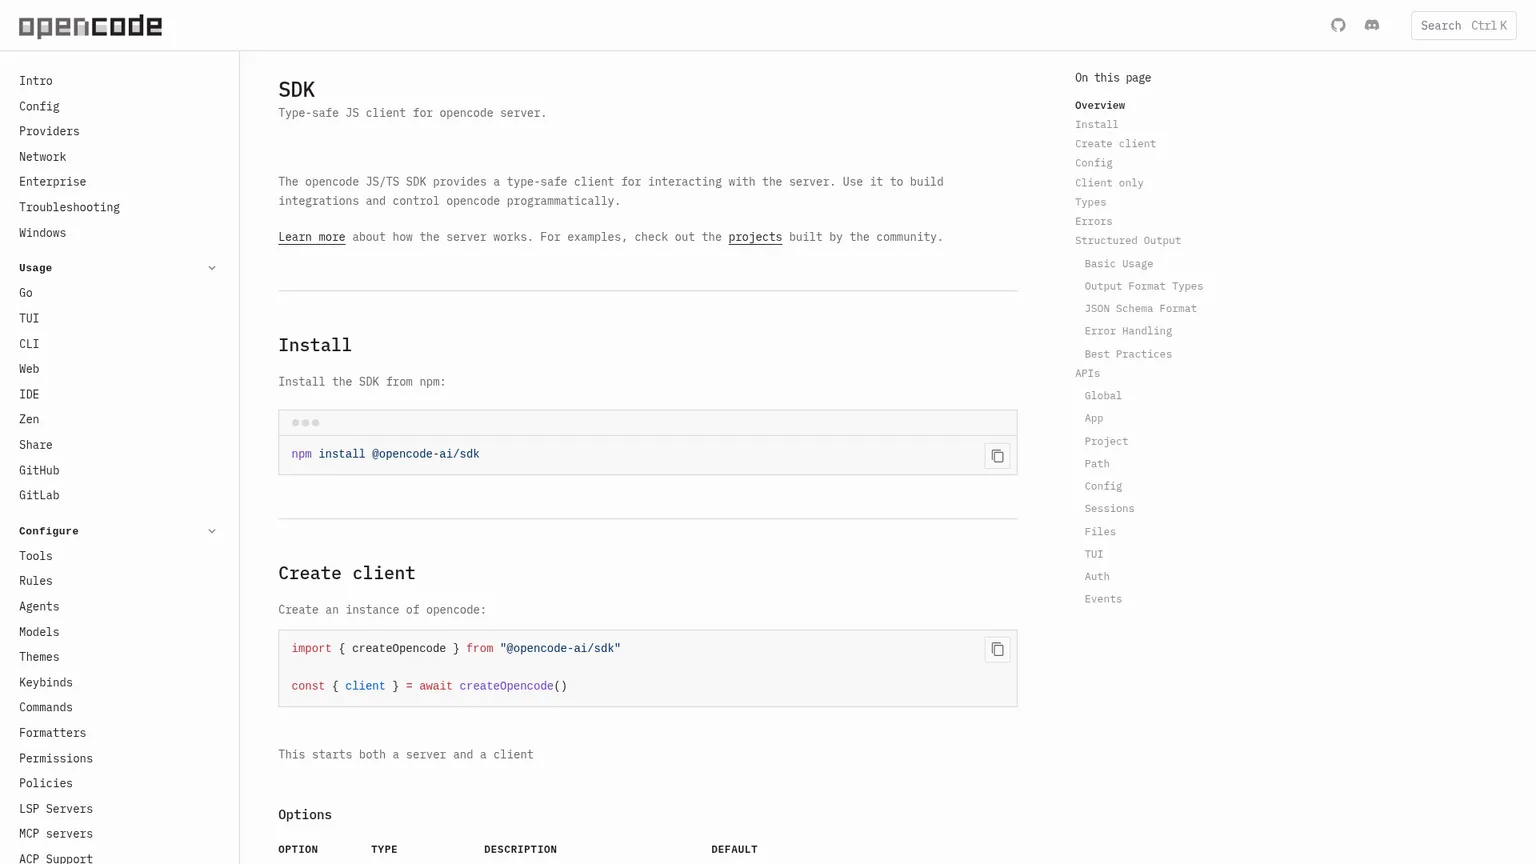The width and height of the screenshot is (1536, 864).
Task: Go to the Config sidebar page
Action: (x=39, y=106)
